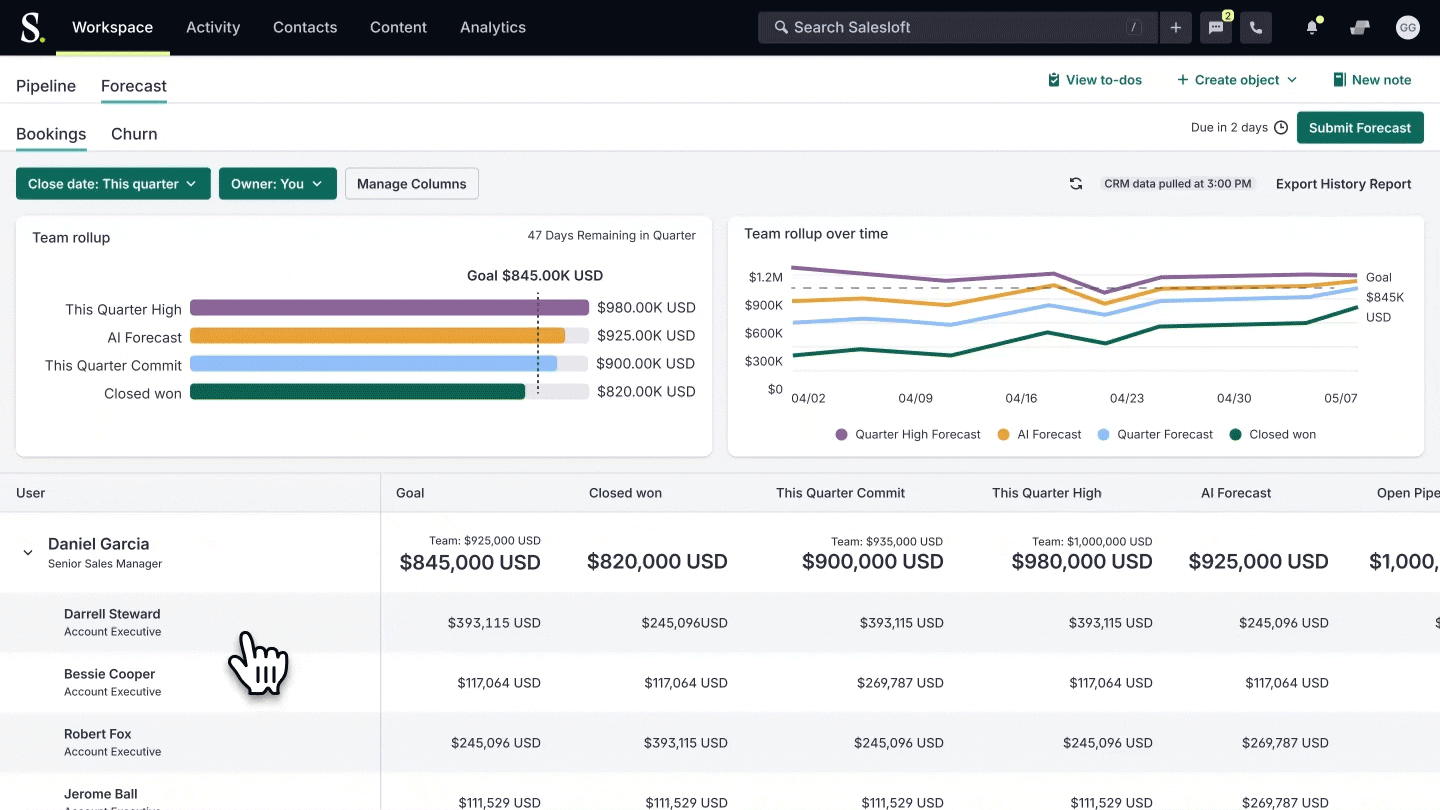1440x810 pixels.
Task: Switch to the Pipeline tab
Action: pyautogui.click(x=46, y=86)
